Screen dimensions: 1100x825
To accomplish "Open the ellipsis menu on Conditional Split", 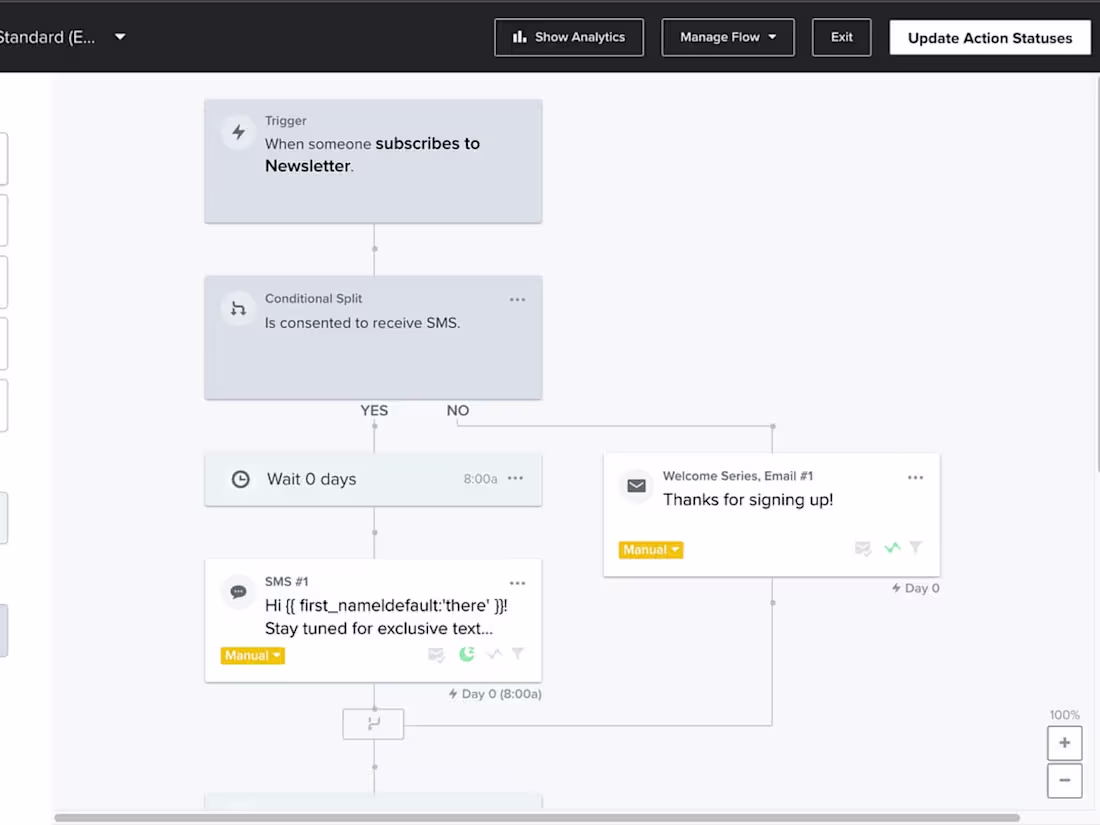I will click(517, 299).
